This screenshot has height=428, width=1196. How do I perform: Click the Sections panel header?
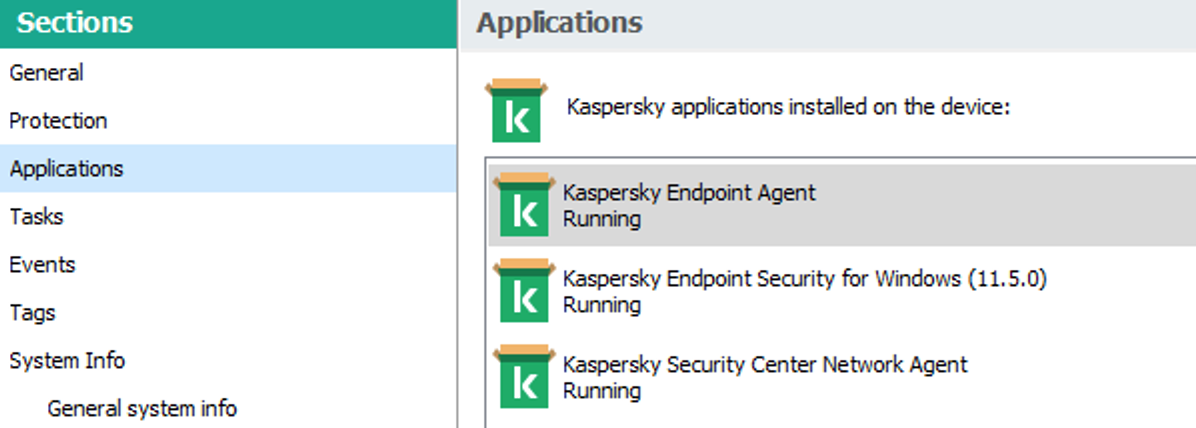click(x=75, y=24)
